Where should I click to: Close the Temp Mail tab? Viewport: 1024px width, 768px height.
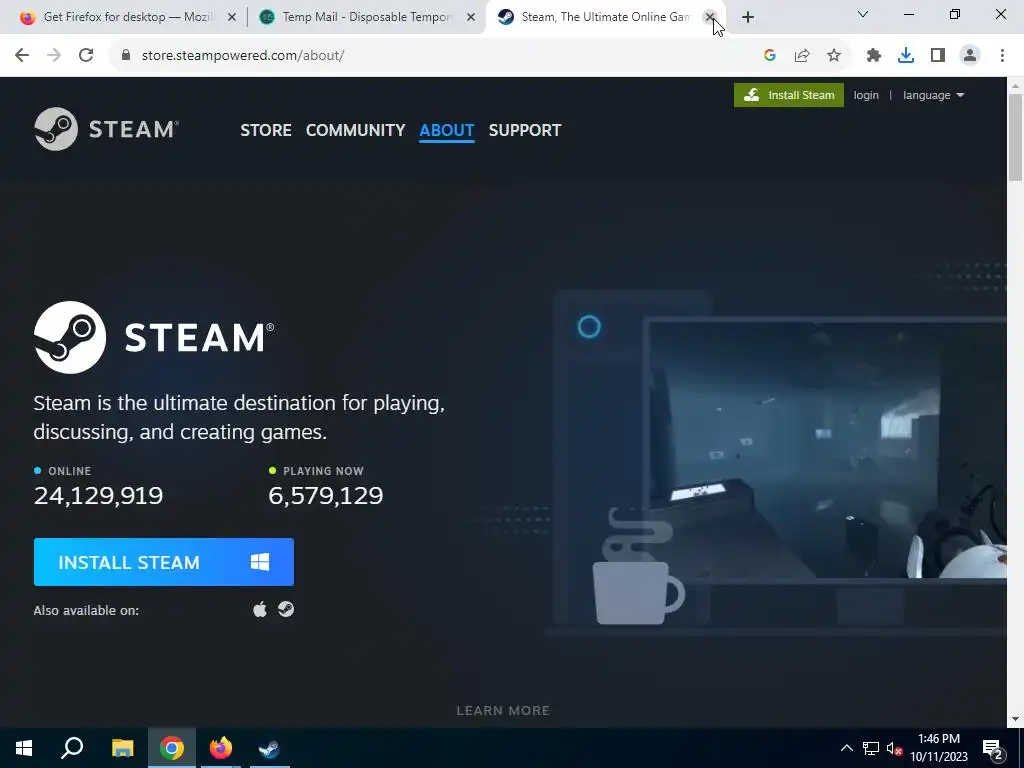pos(471,18)
